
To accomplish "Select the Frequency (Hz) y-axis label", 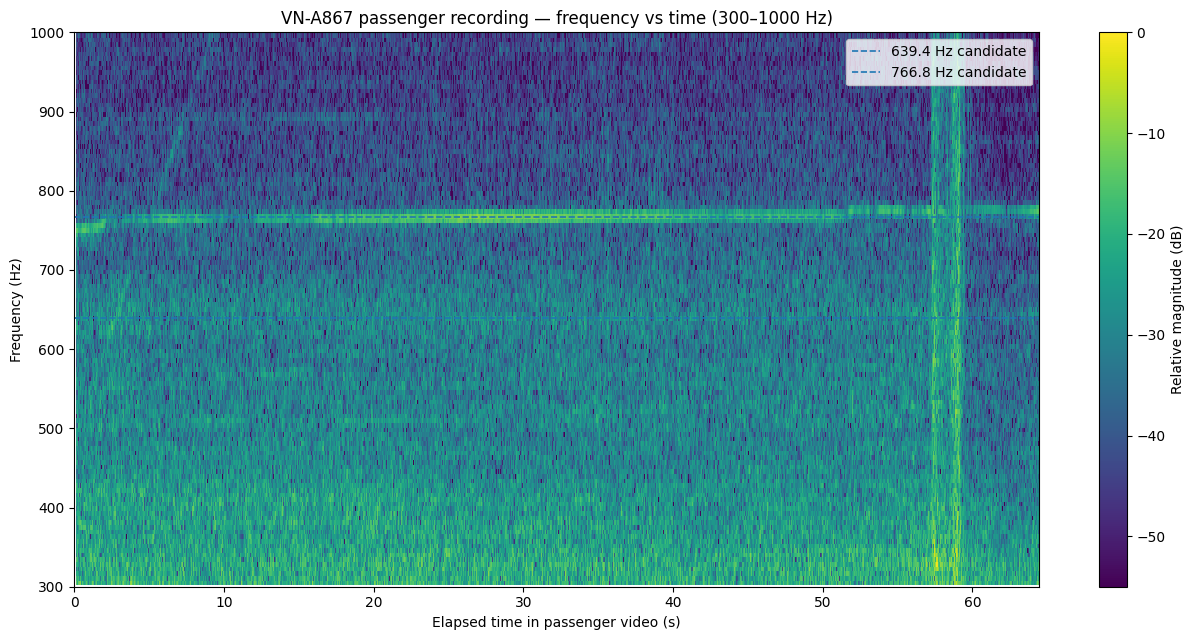I will pyautogui.click(x=15, y=309).
